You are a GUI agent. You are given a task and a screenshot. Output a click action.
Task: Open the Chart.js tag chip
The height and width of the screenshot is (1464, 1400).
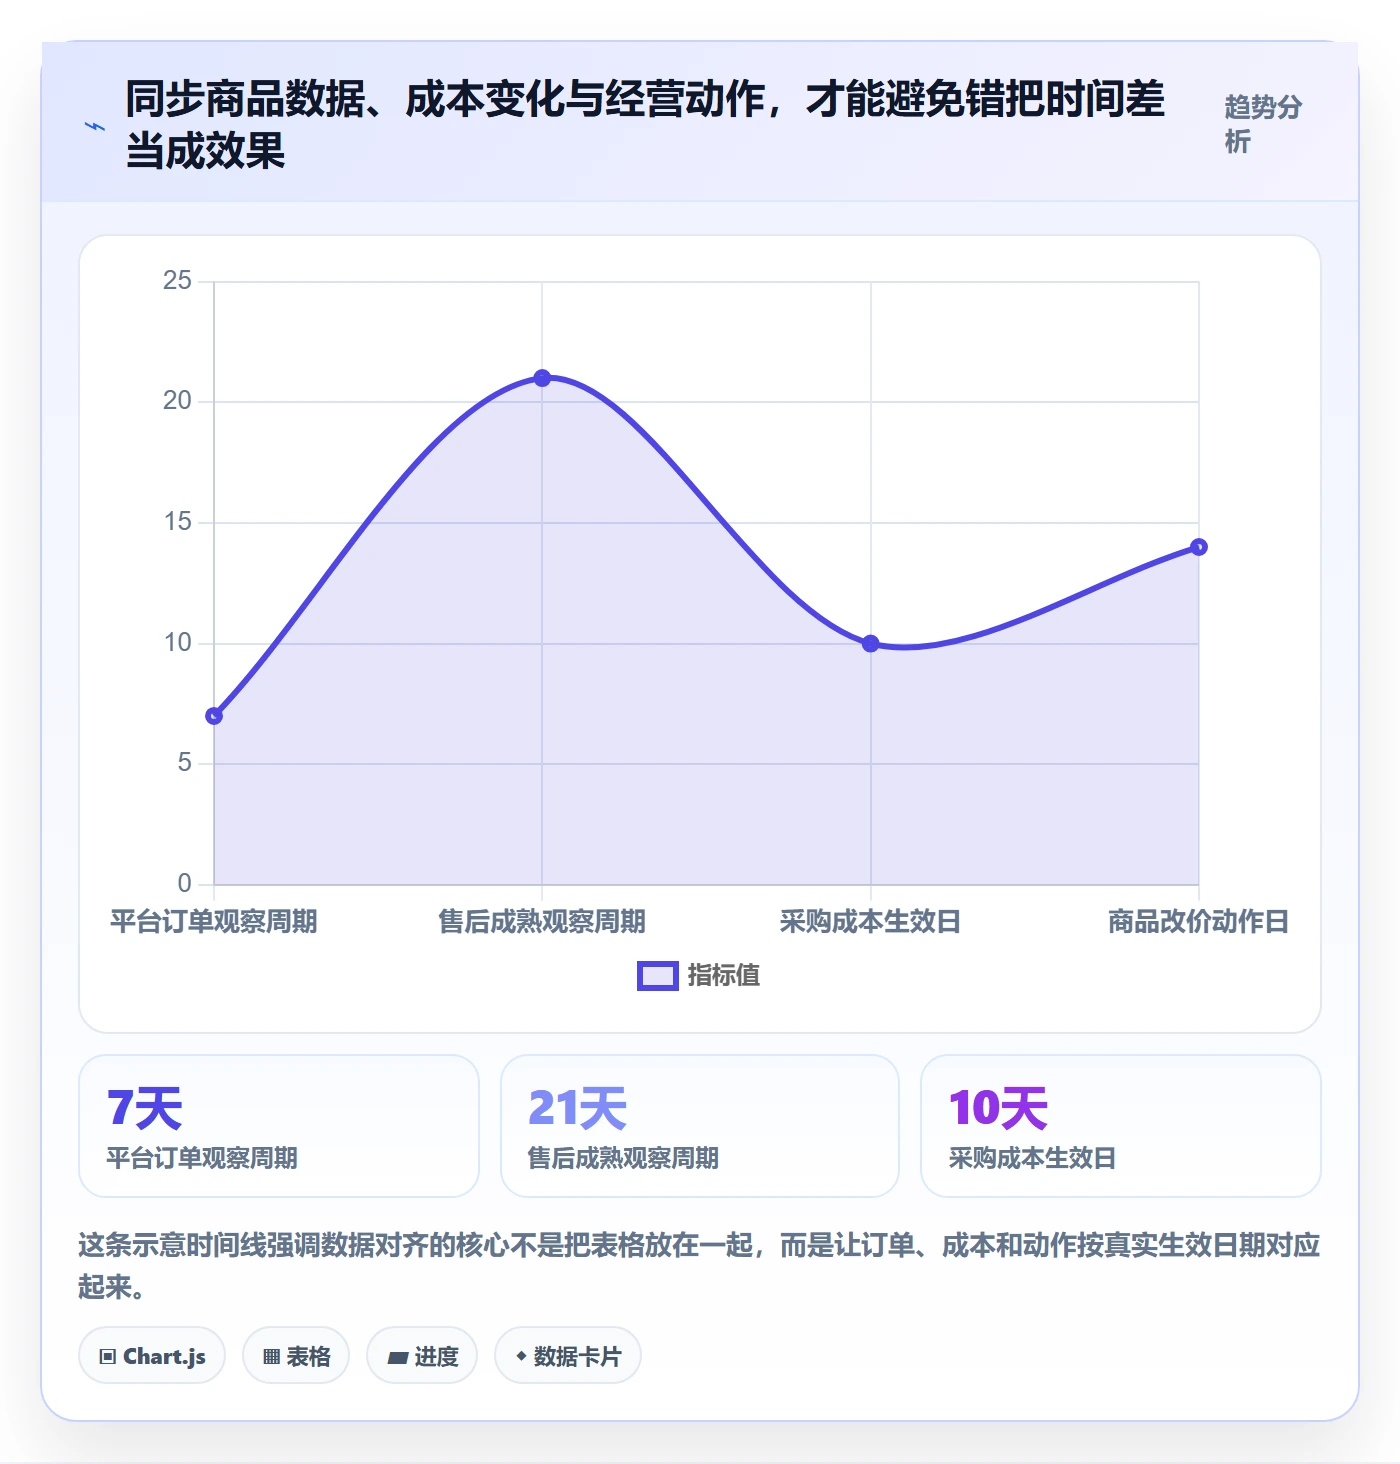pyautogui.click(x=152, y=1356)
